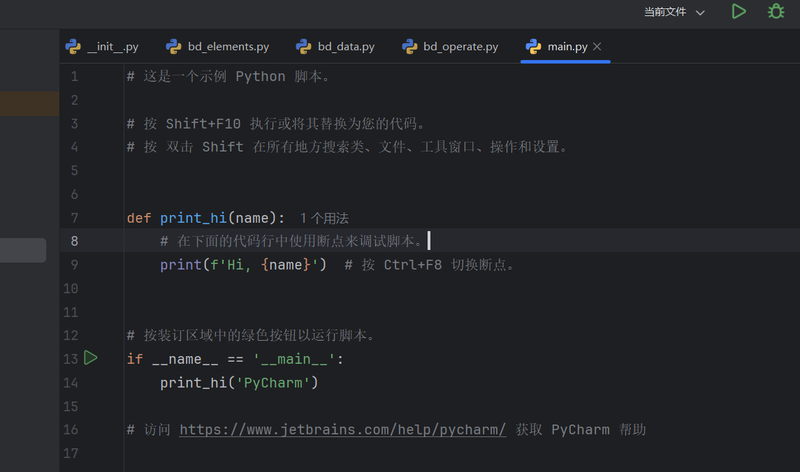Click the 'PyCharm' argument on line 14
The image size is (800, 472).
click(273, 382)
